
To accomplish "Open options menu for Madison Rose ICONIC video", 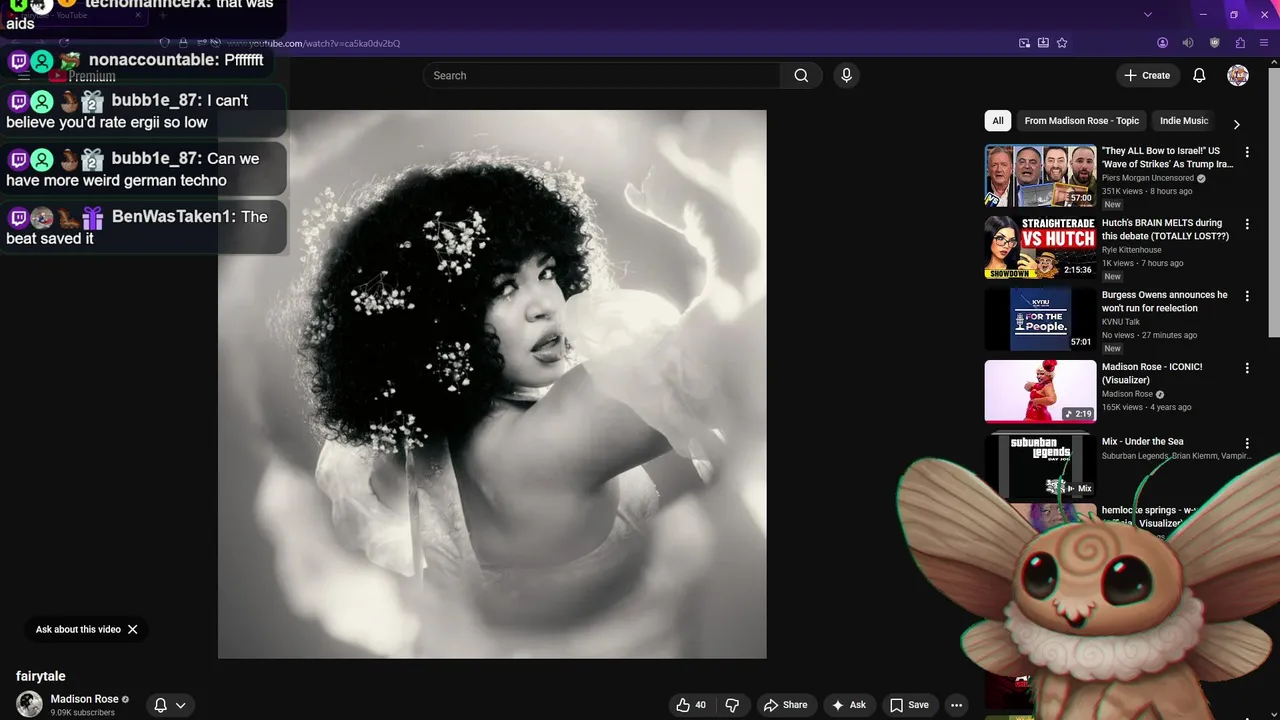I will pos(1247,368).
